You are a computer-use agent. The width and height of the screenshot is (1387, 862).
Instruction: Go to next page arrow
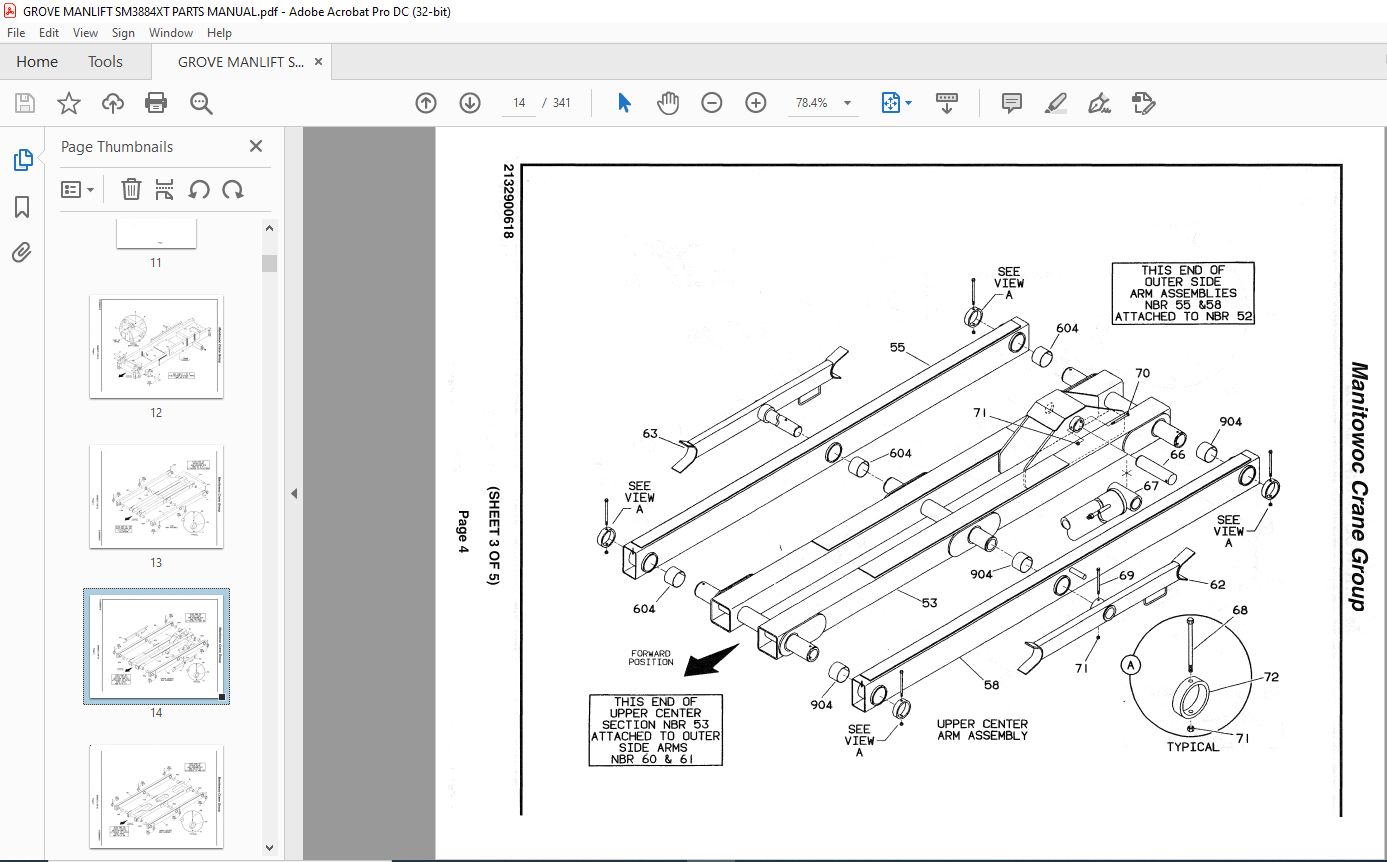click(470, 103)
